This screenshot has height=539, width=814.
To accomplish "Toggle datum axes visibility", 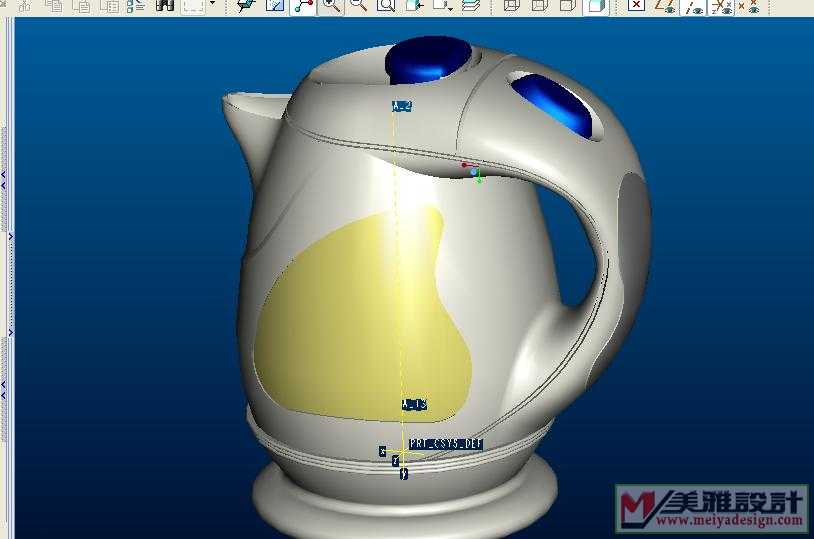I will [x=692, y=5].
